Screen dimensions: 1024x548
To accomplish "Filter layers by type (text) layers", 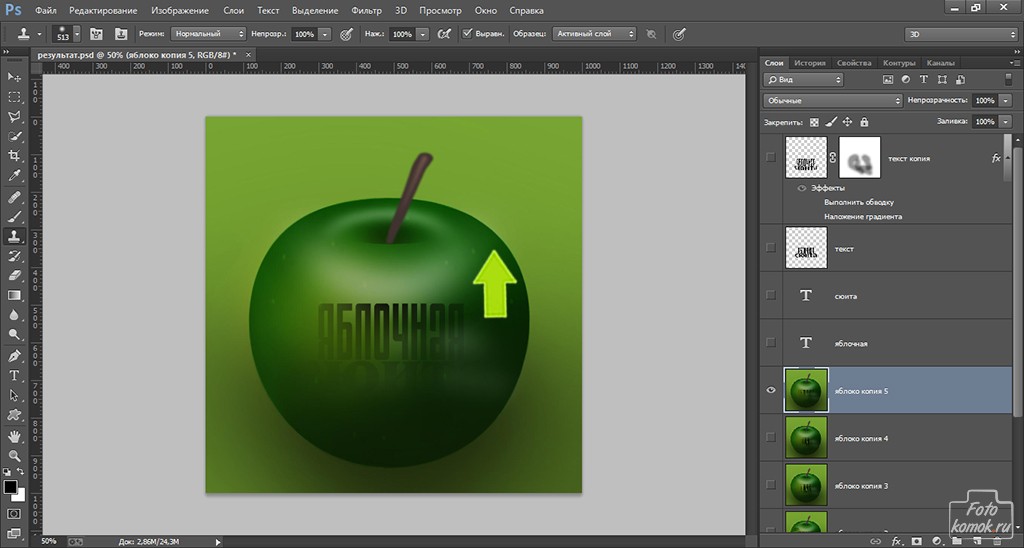I will pos(923,80).
